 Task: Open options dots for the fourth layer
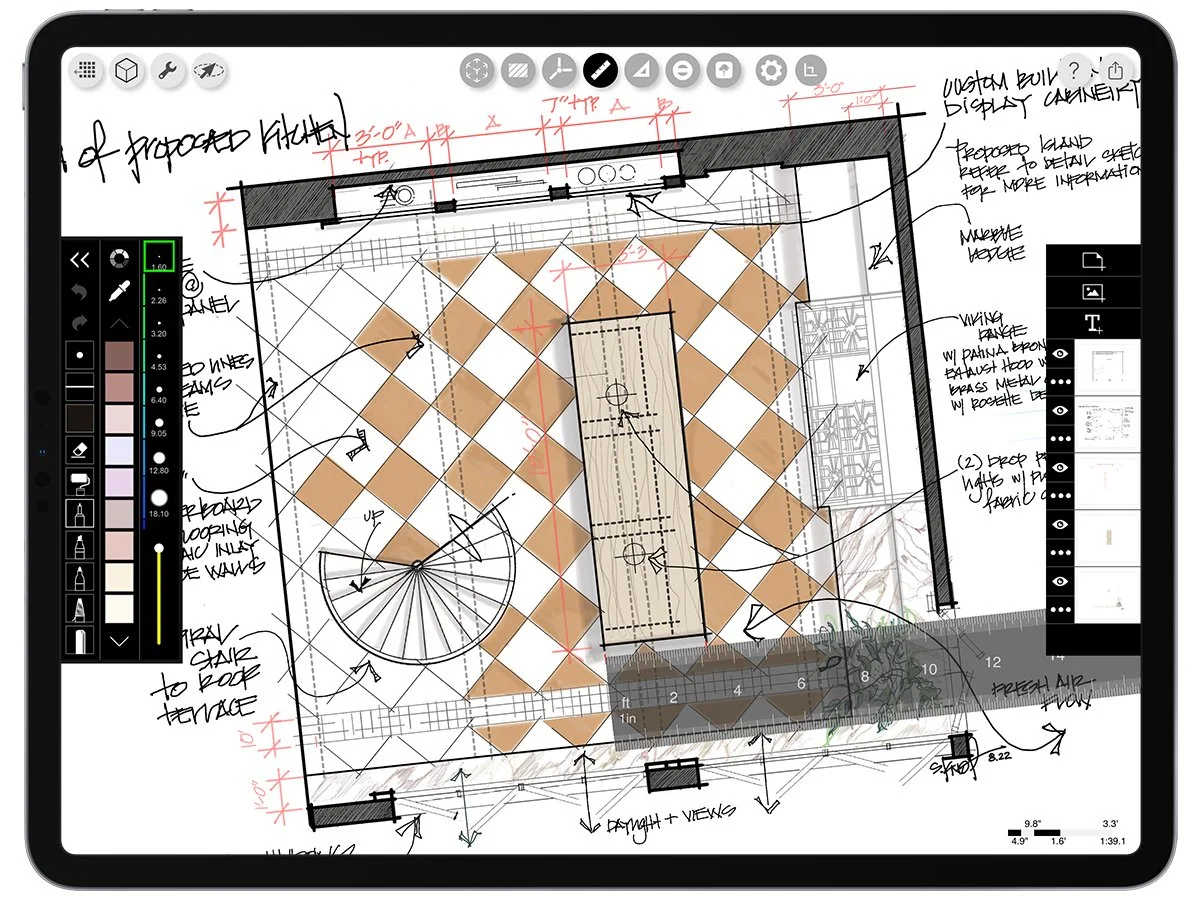tap(1061, 552)
